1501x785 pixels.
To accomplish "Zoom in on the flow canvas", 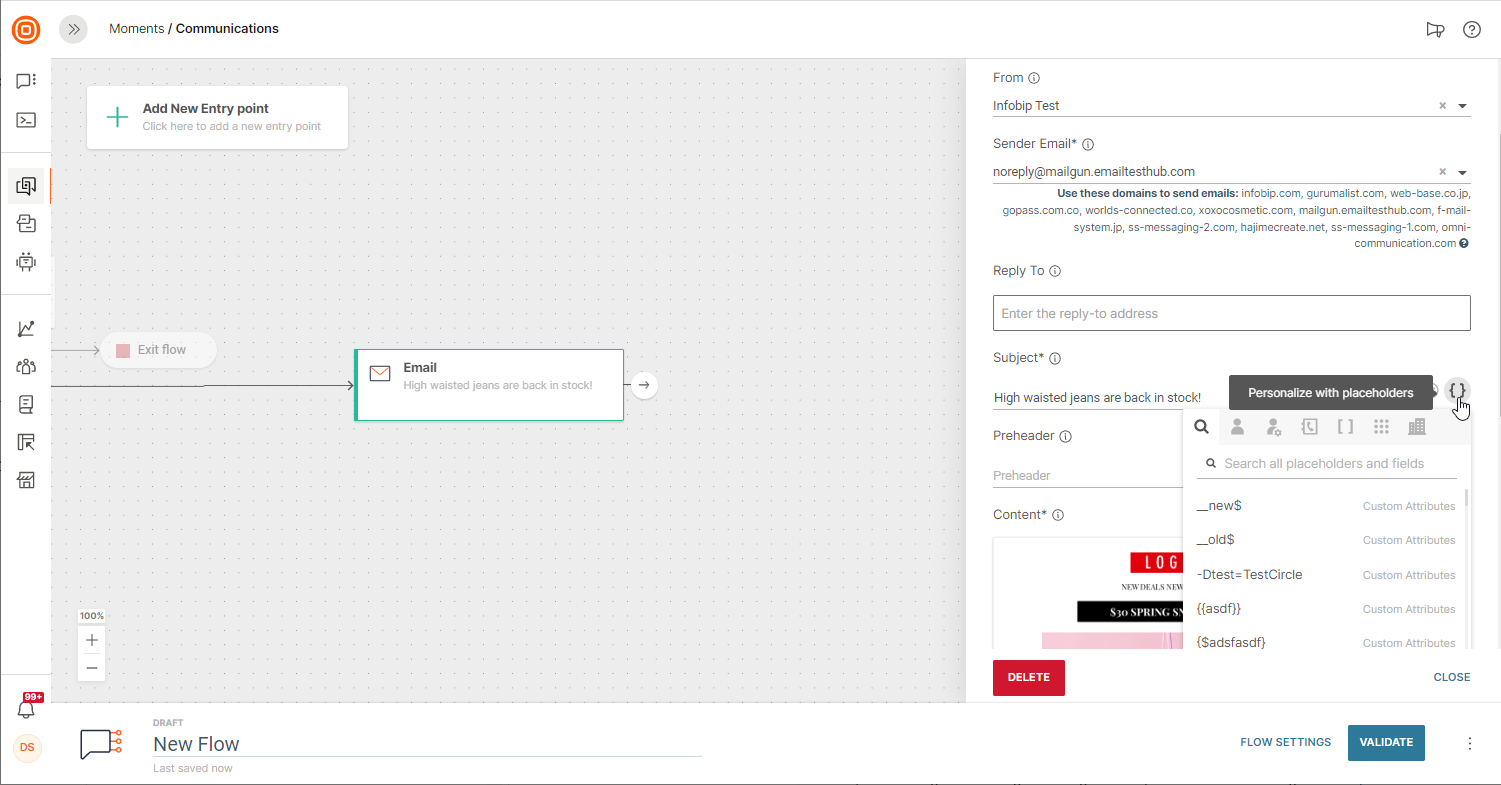I will 92,640.
